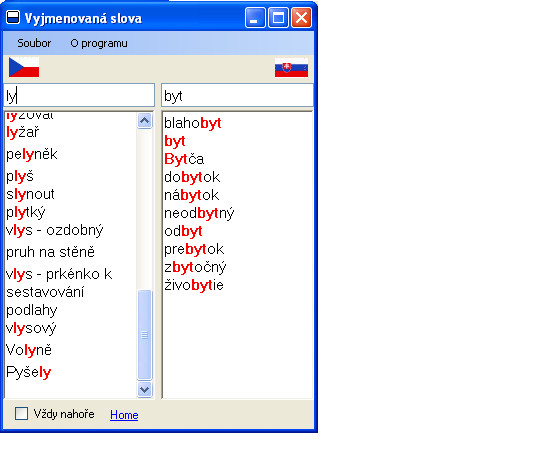This screenshot has width=556, height=449.
Task: Select the word 'vlysový'
Action: point(31,328)
